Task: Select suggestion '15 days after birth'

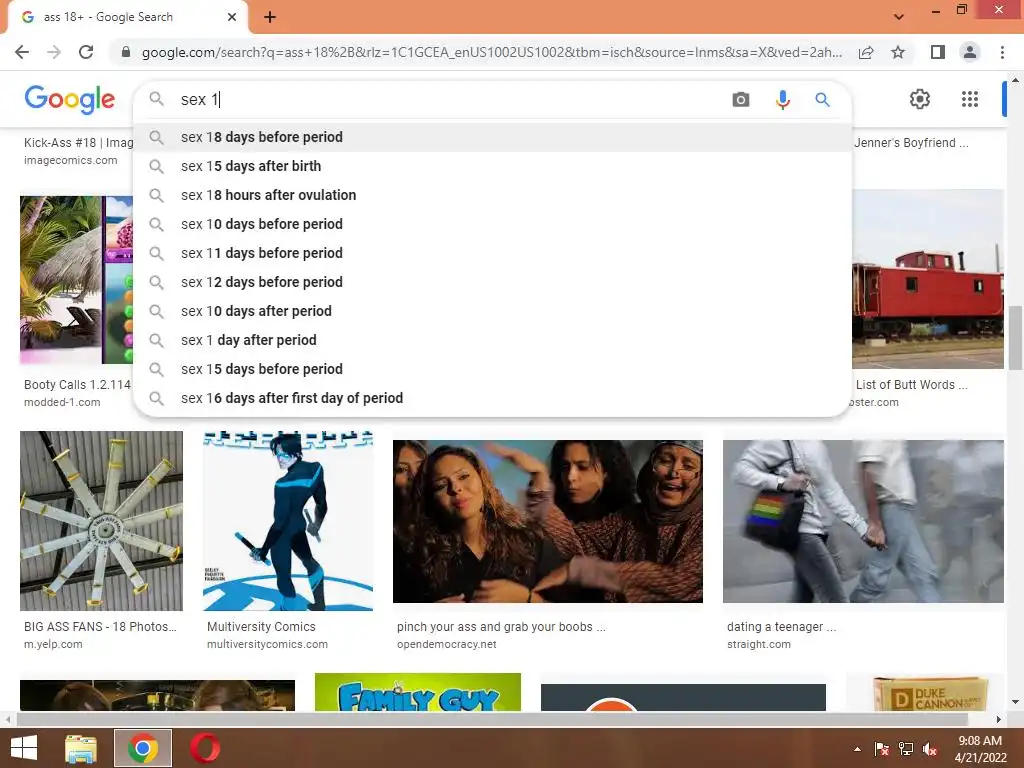Action: coord(492,166)
